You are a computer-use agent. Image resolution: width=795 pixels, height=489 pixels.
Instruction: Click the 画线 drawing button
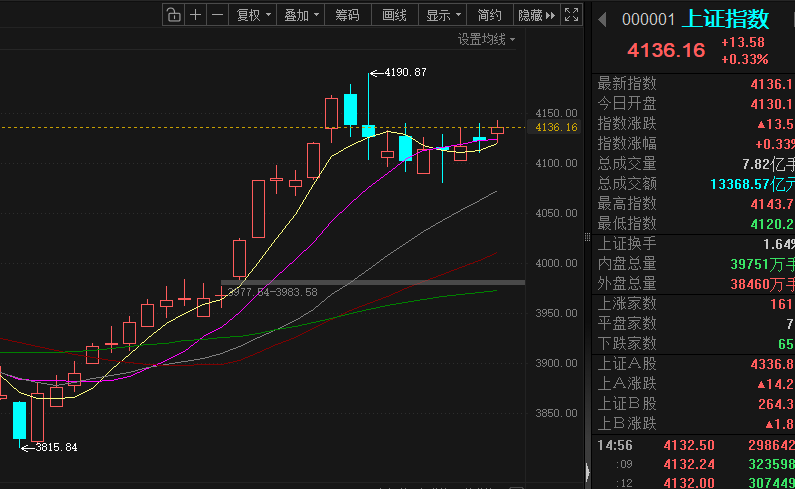[394, 15]
